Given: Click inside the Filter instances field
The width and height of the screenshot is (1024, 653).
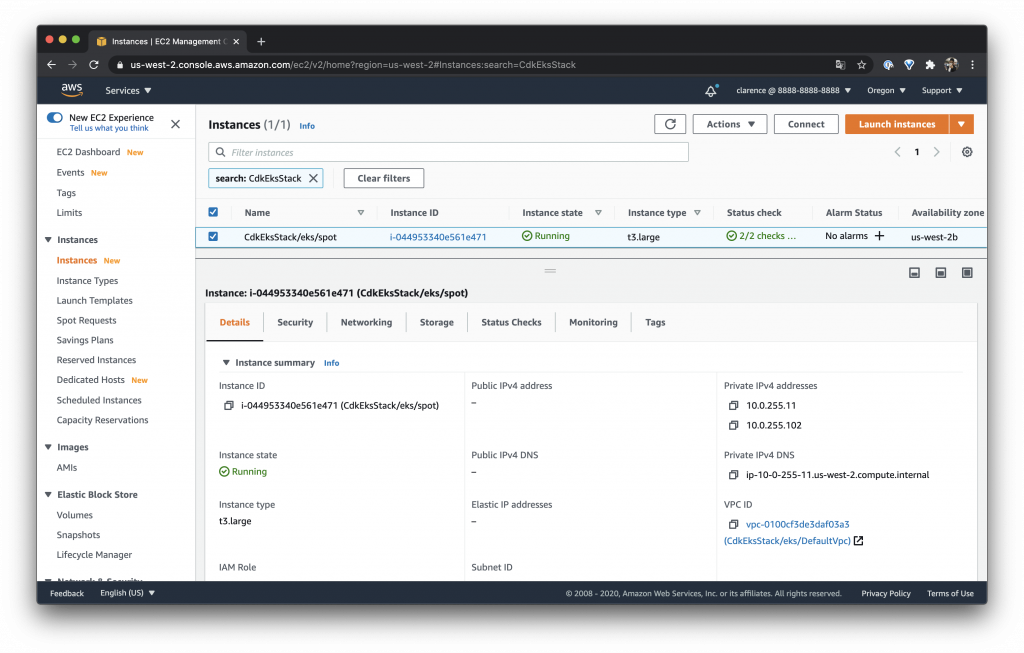Looking at the screenshot, I should click(448, 152).
